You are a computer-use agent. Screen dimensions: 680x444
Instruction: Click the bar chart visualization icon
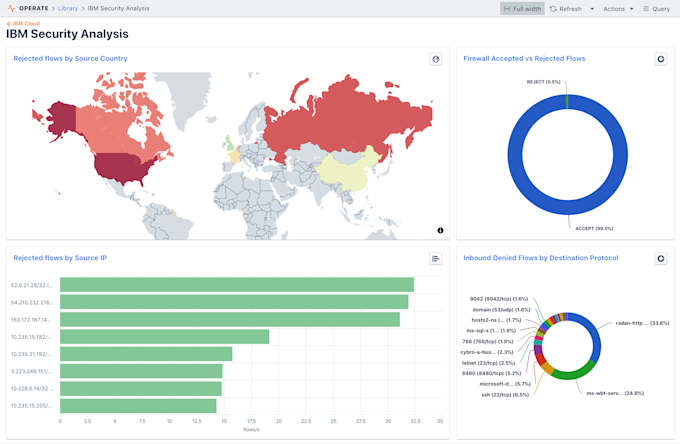click(436, 259)
